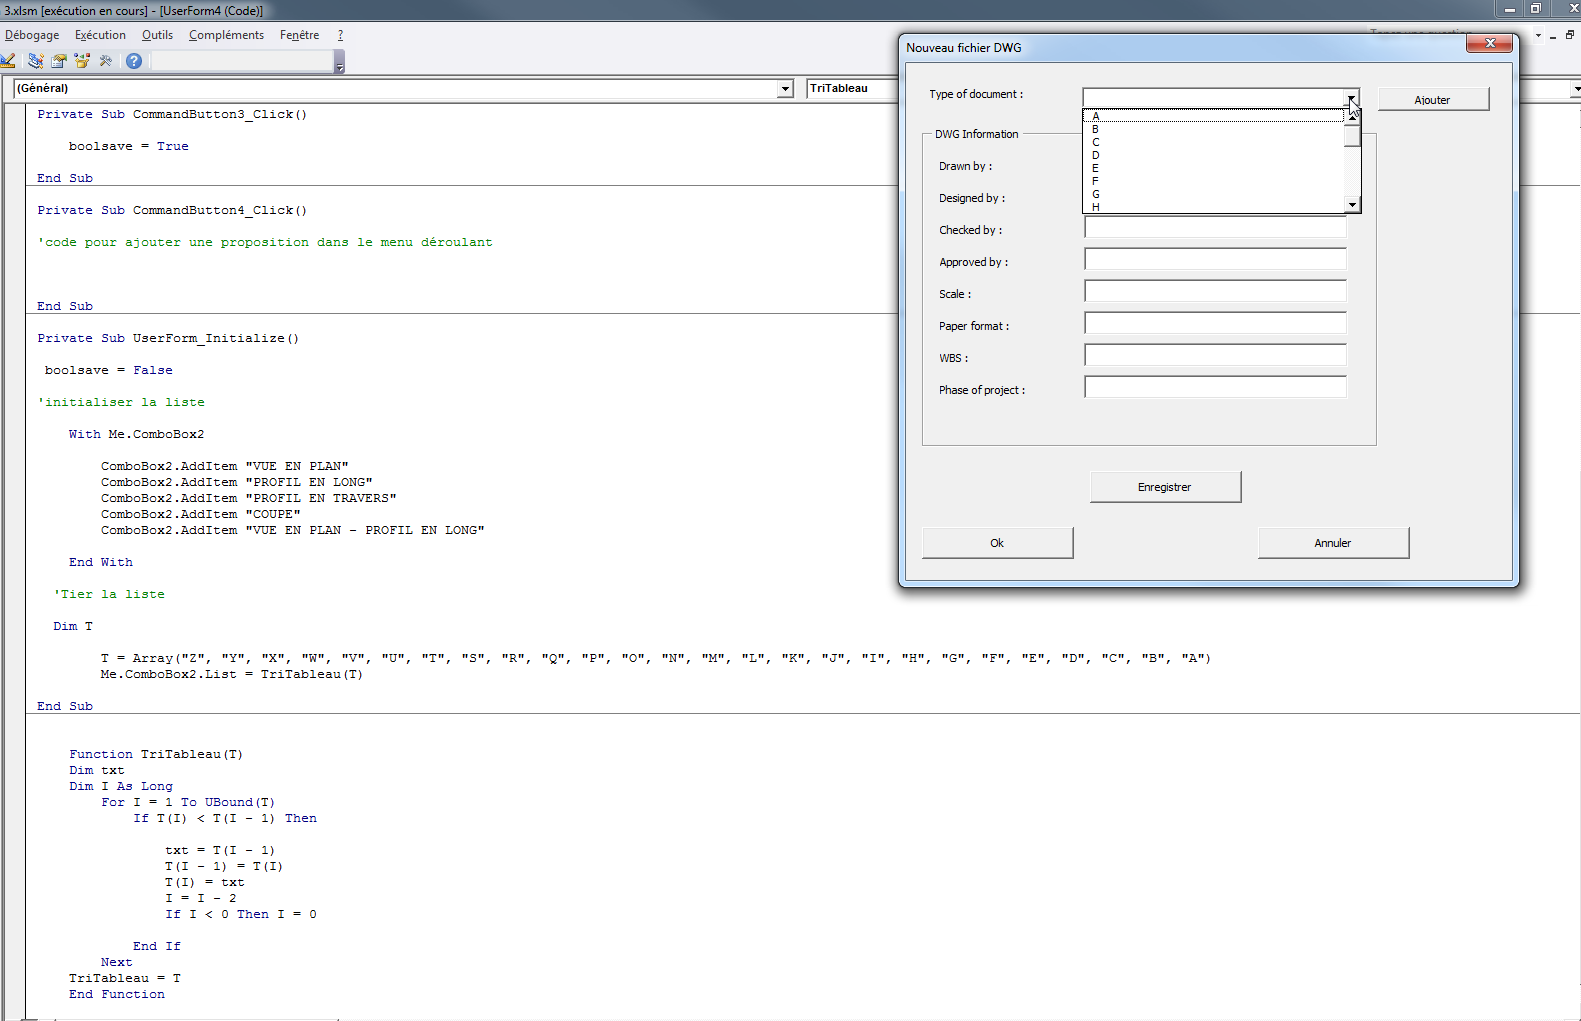Open the Débogage menu
This screenshot has height=1021, width=1581.
(31, 35)
